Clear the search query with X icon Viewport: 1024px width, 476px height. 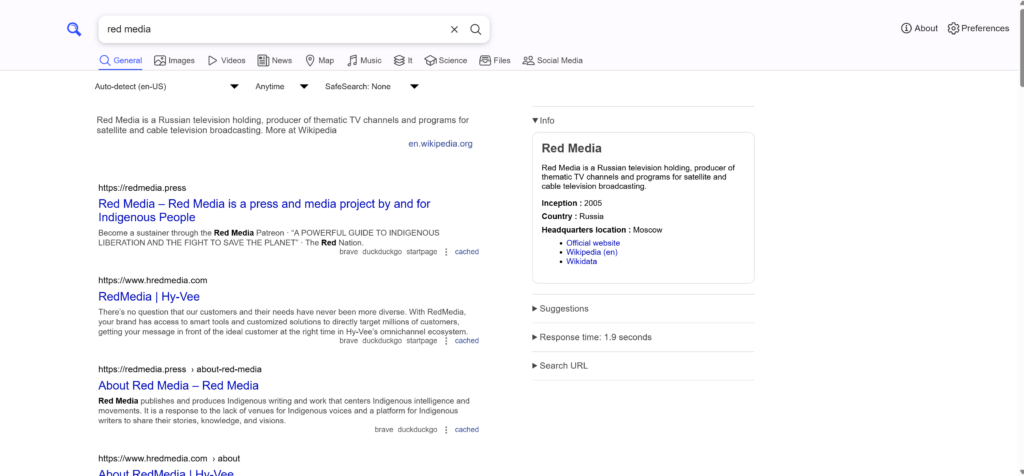(455, 29)
